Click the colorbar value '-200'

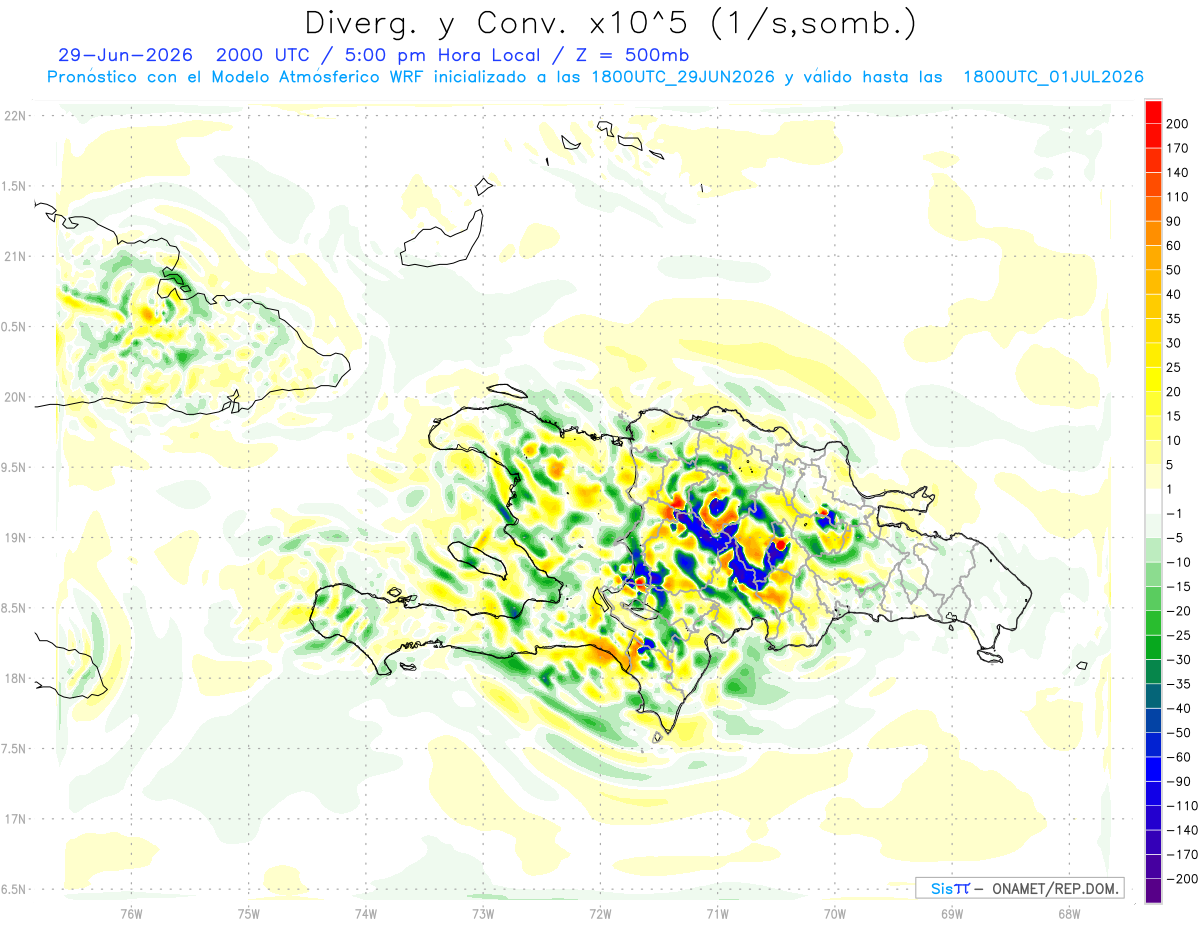coord(1183,878)
